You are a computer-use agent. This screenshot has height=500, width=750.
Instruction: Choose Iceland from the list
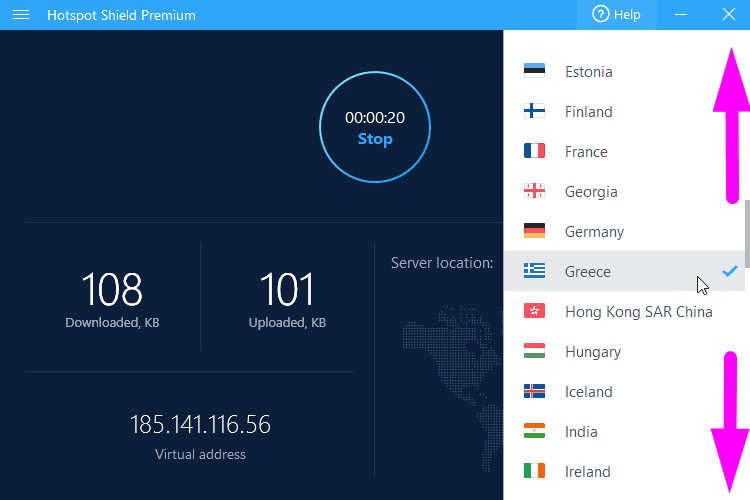624,391
